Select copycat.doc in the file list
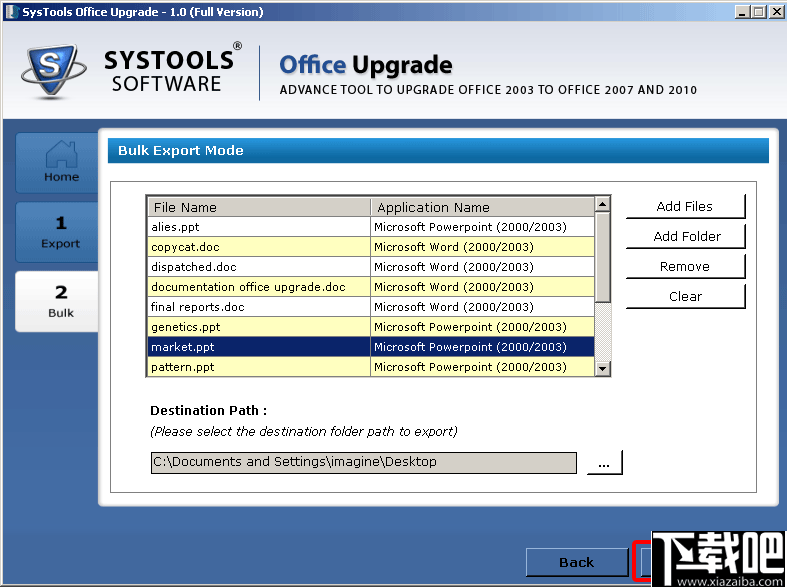The width and height of the screenshot is (787, 587). 259,247
